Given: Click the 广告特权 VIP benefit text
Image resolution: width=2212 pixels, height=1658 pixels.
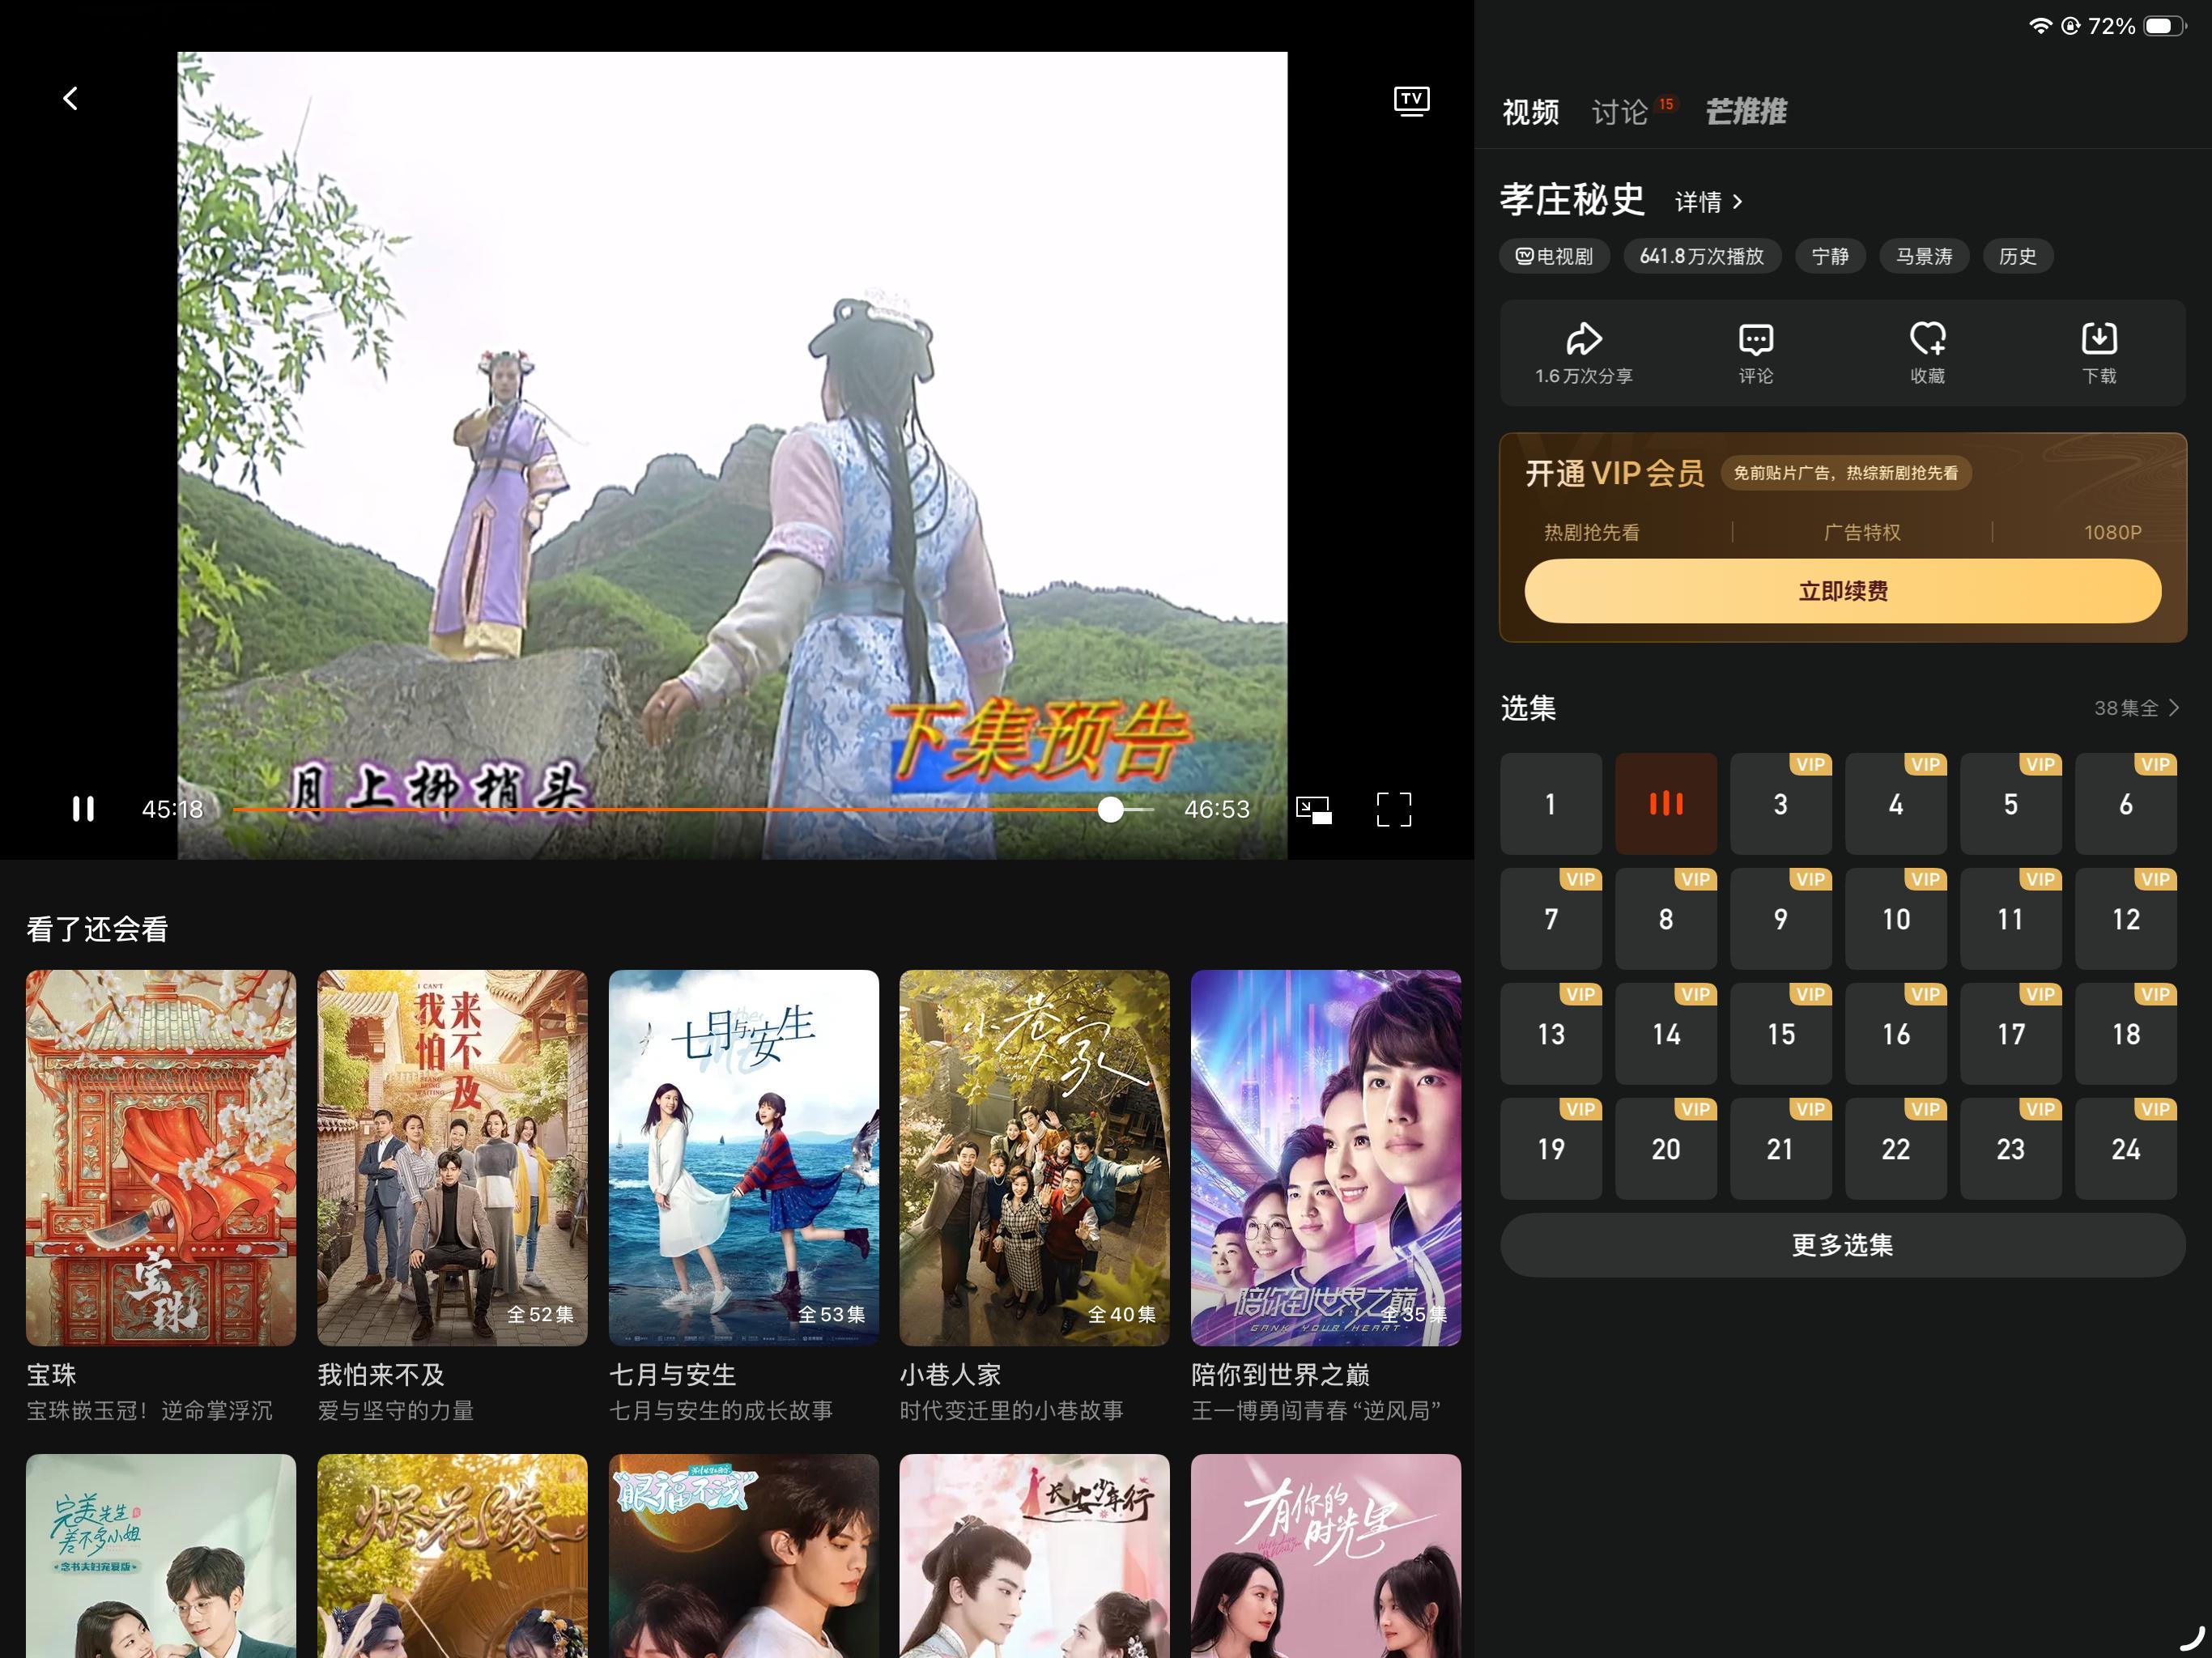Looking at the screenshot, I should point(1862,532).
